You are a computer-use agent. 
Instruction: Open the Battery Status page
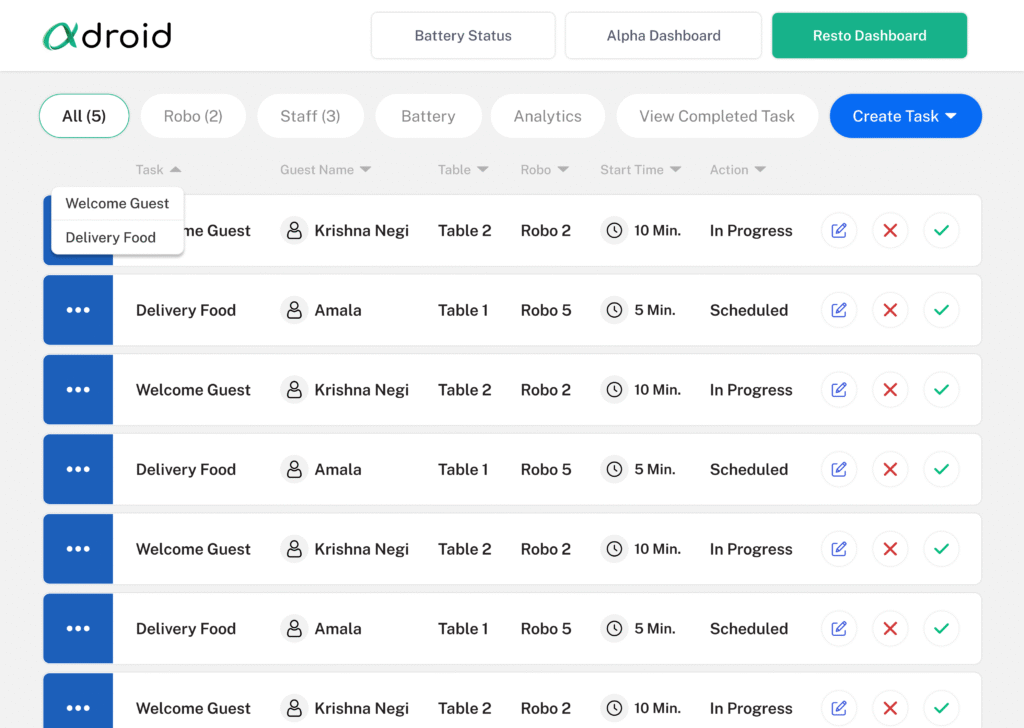(463, 36)
